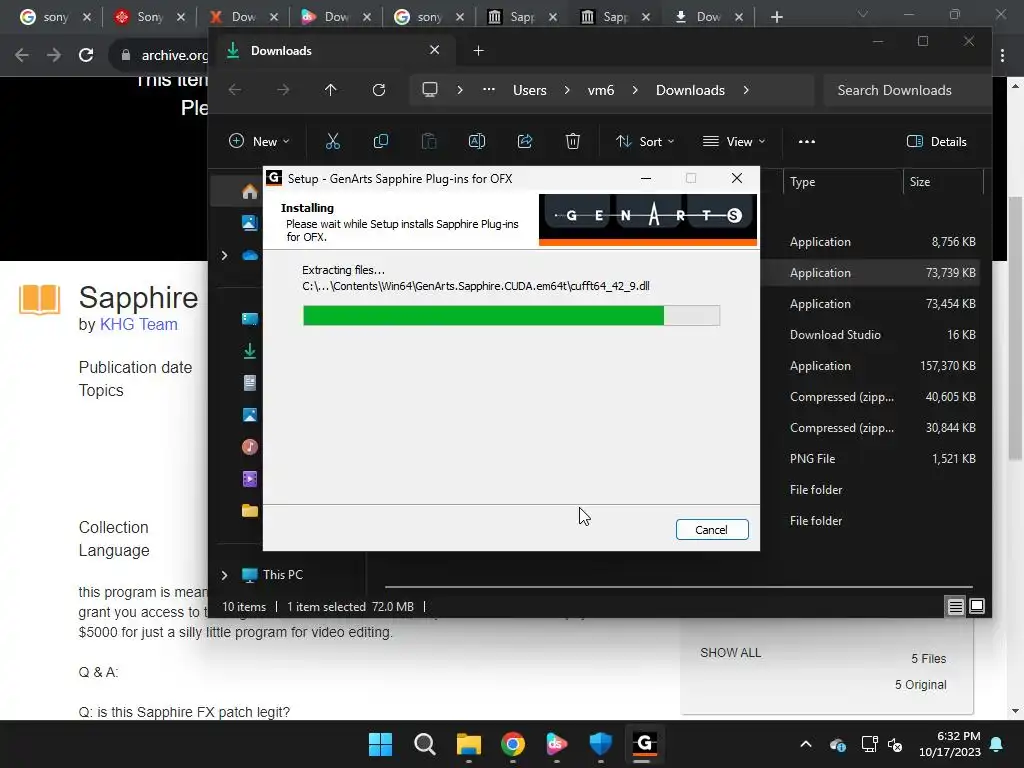Click the Share icon in Explorer toolbar
Viewport: 1024px width, 768px height.
[x=525, y=141]
